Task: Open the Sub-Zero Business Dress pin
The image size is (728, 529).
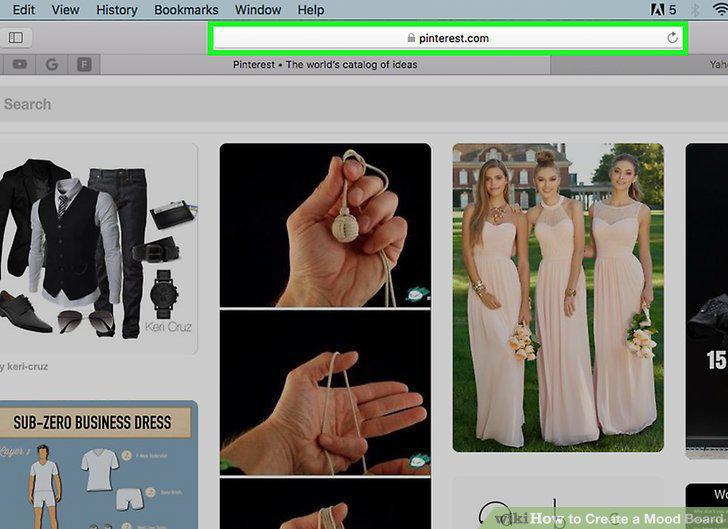Action: click(99, 464)
